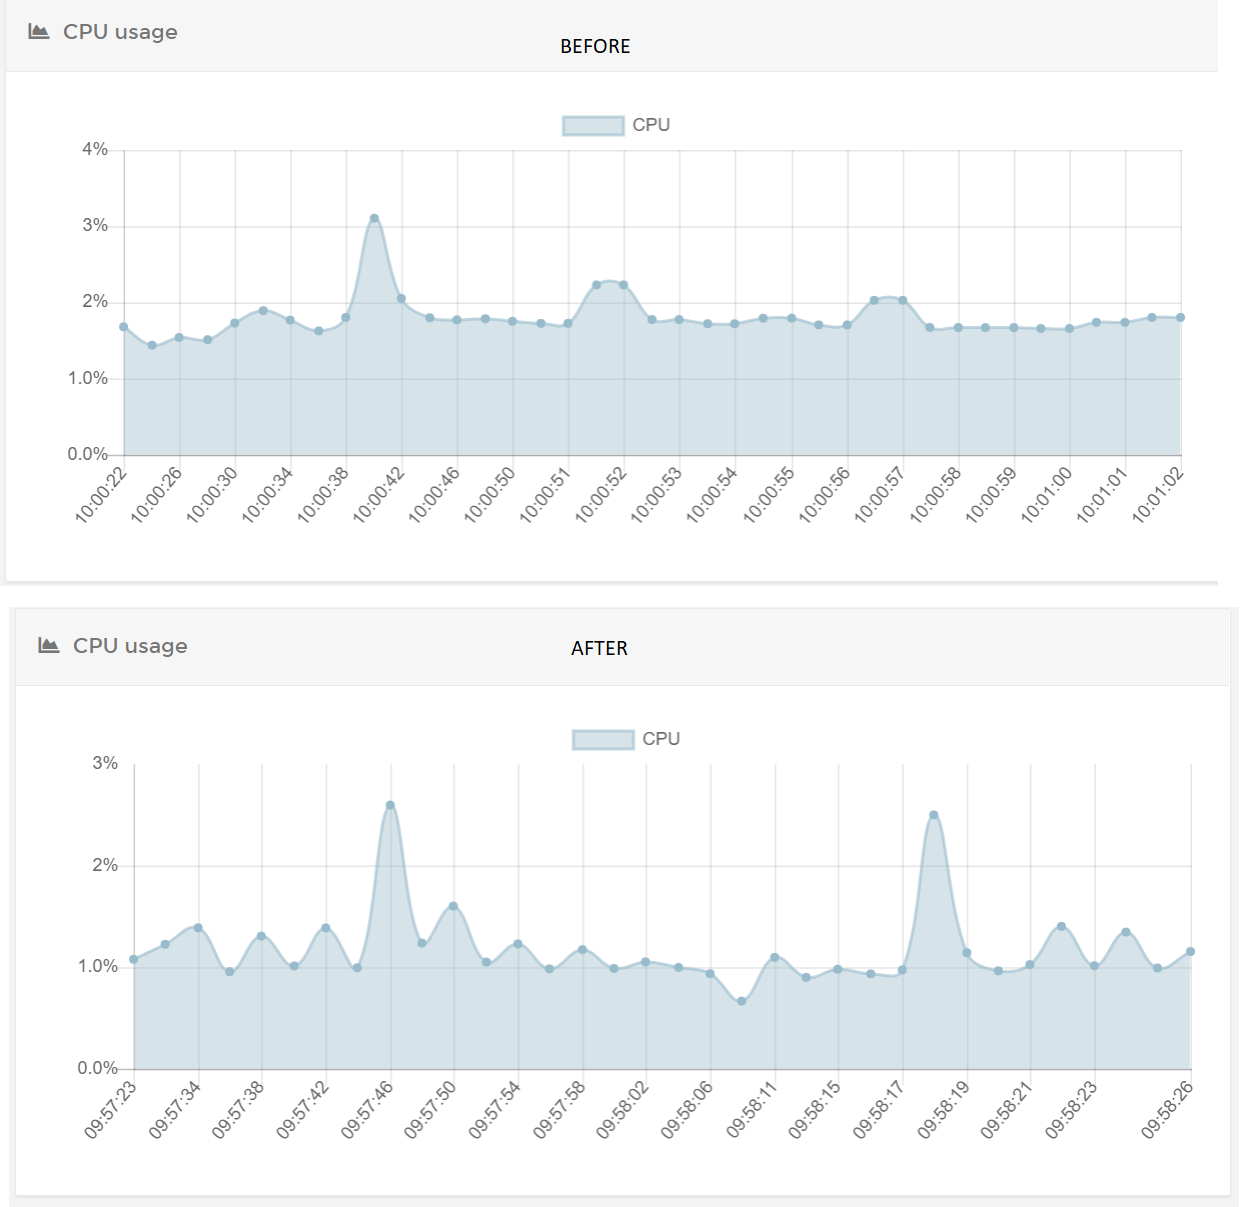Image resolution: width=1241 pixels, height=1207 pixels.
Task: Click the 09:58:02 x-axis label
Action: 623,1109
